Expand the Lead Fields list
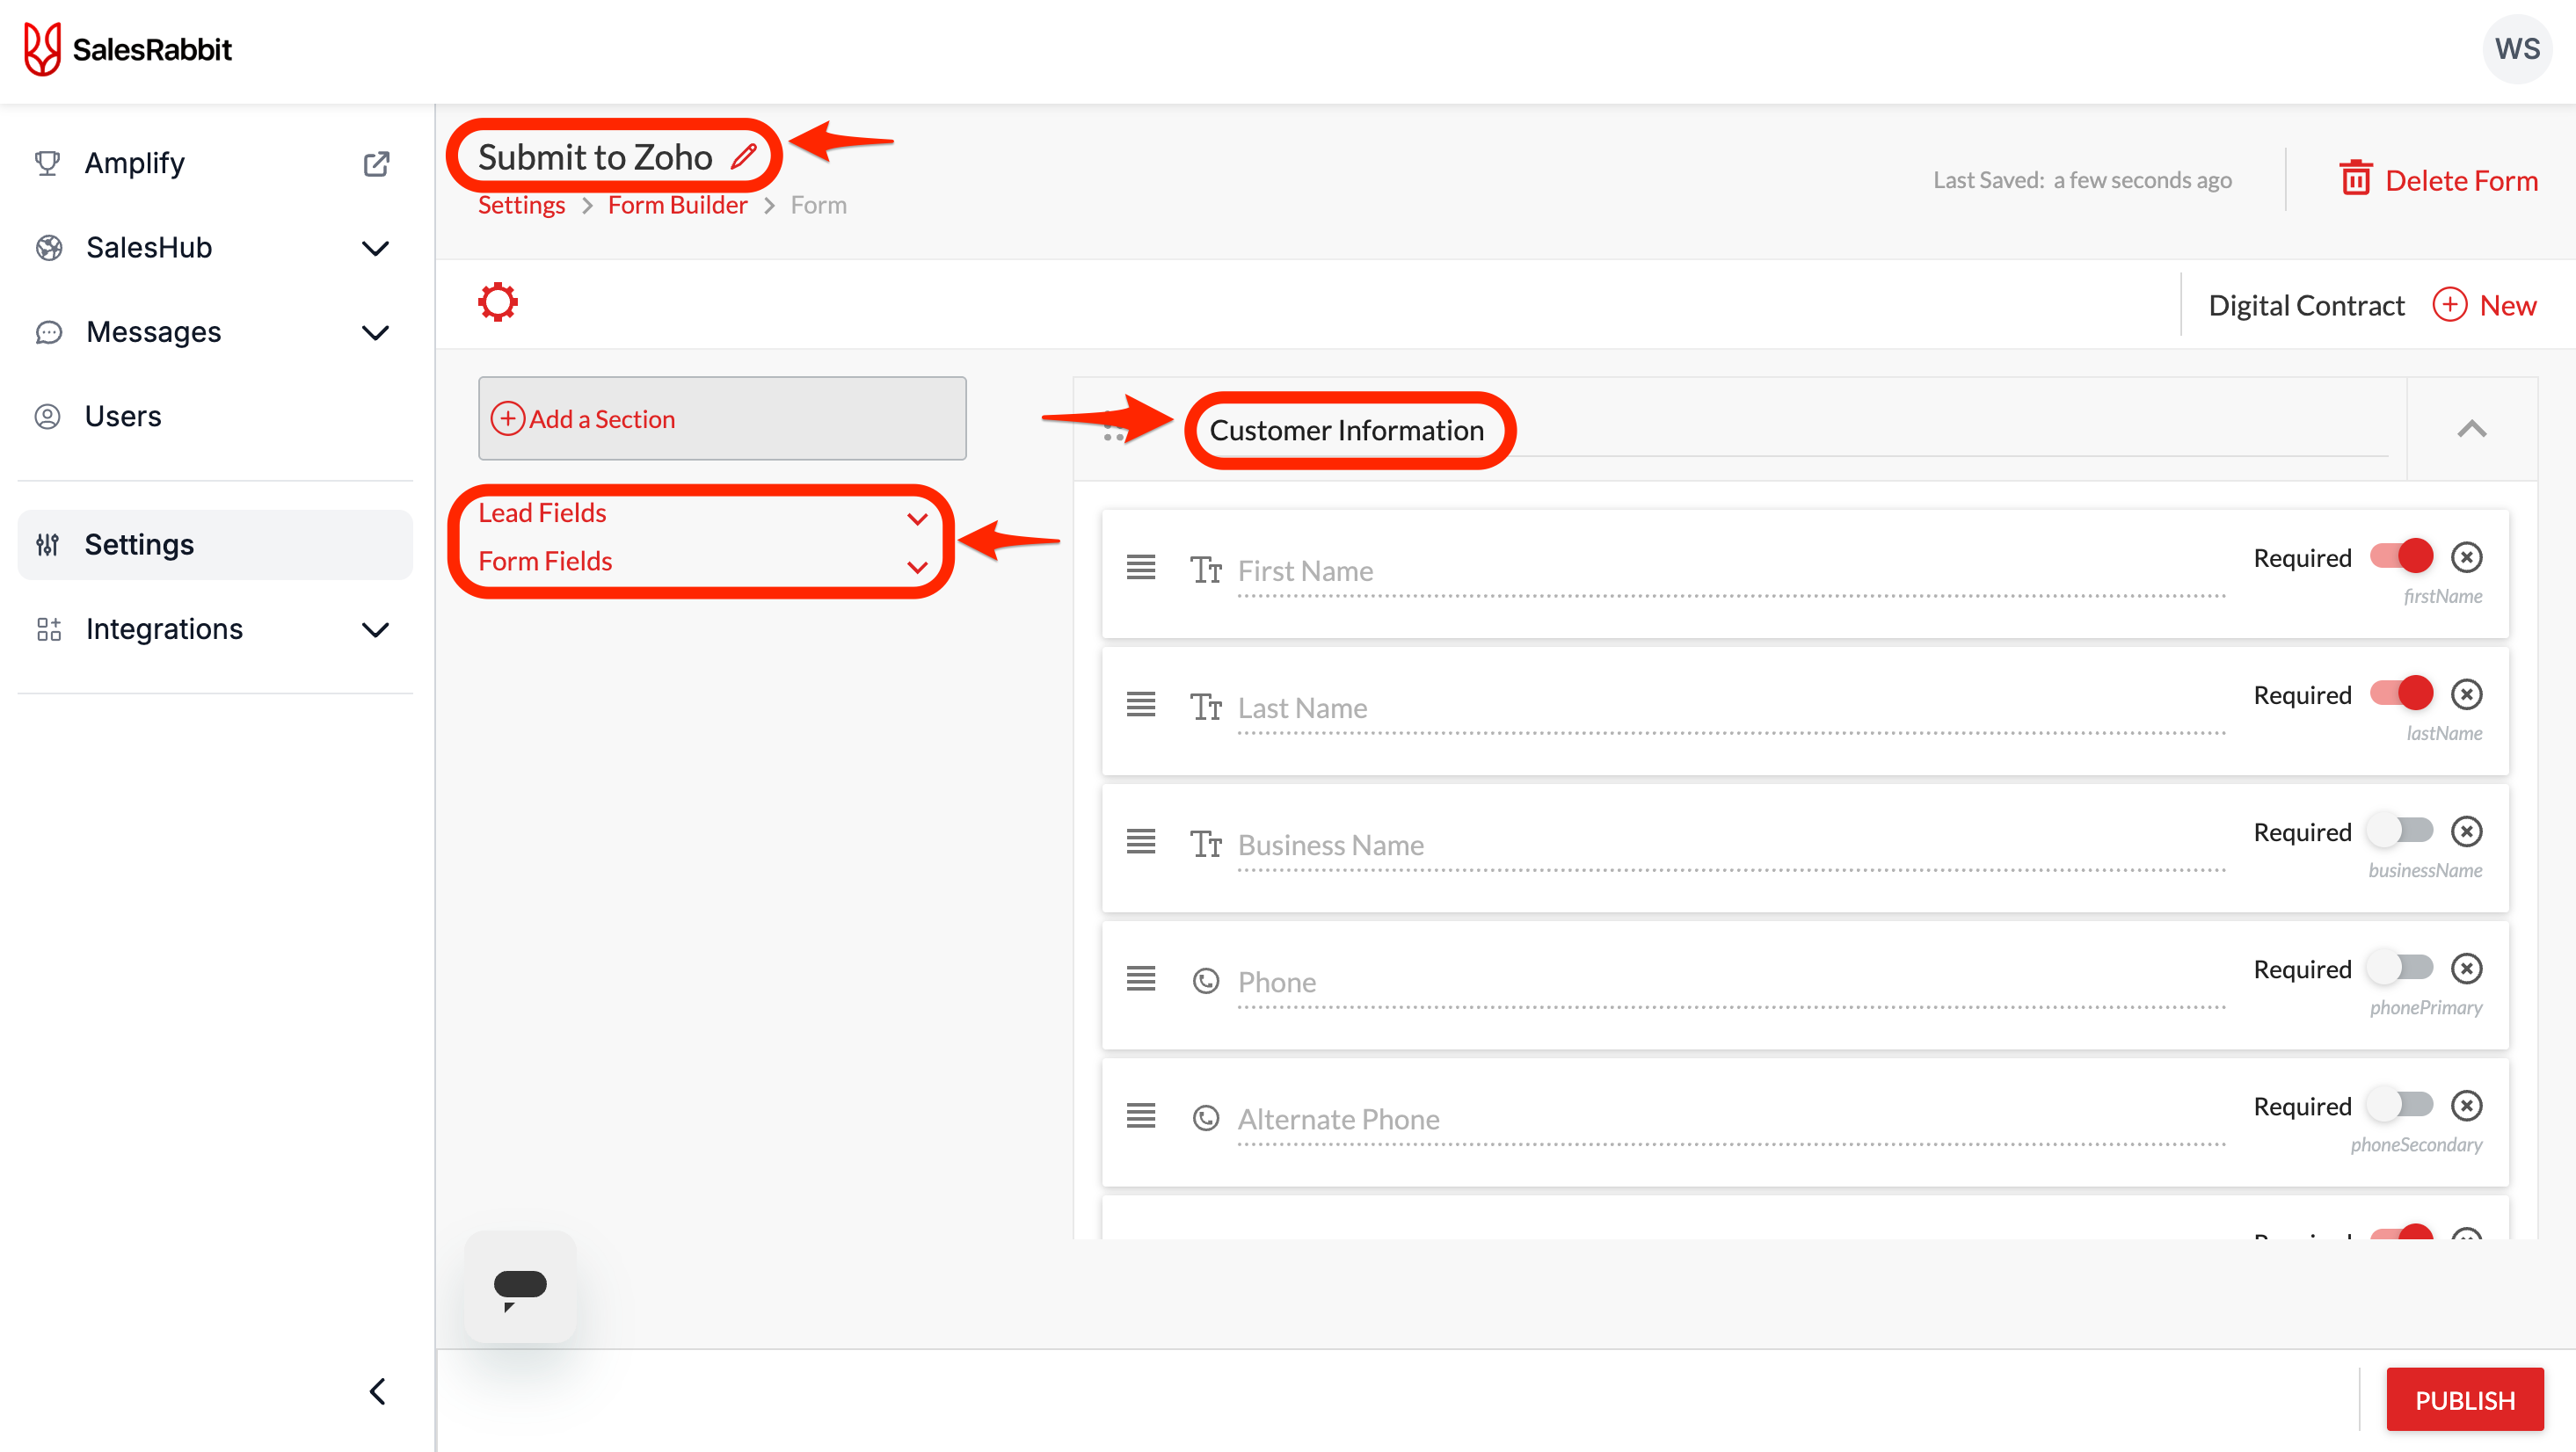 click(x=916, y=518)
